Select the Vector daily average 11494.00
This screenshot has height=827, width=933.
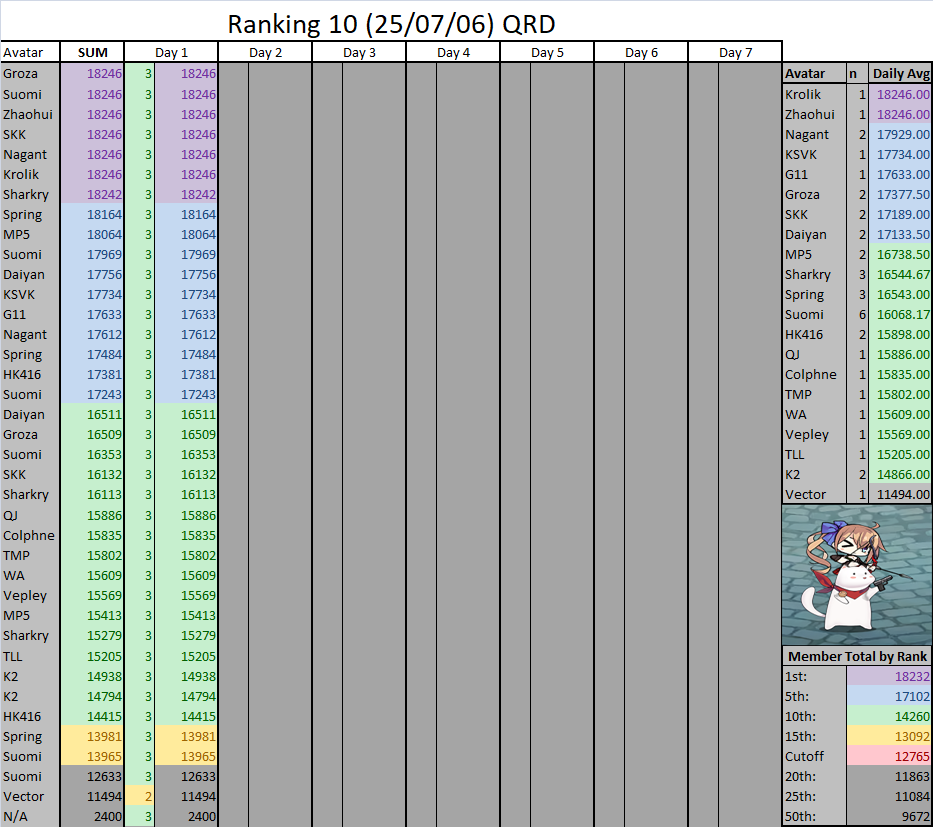point(901,494)
